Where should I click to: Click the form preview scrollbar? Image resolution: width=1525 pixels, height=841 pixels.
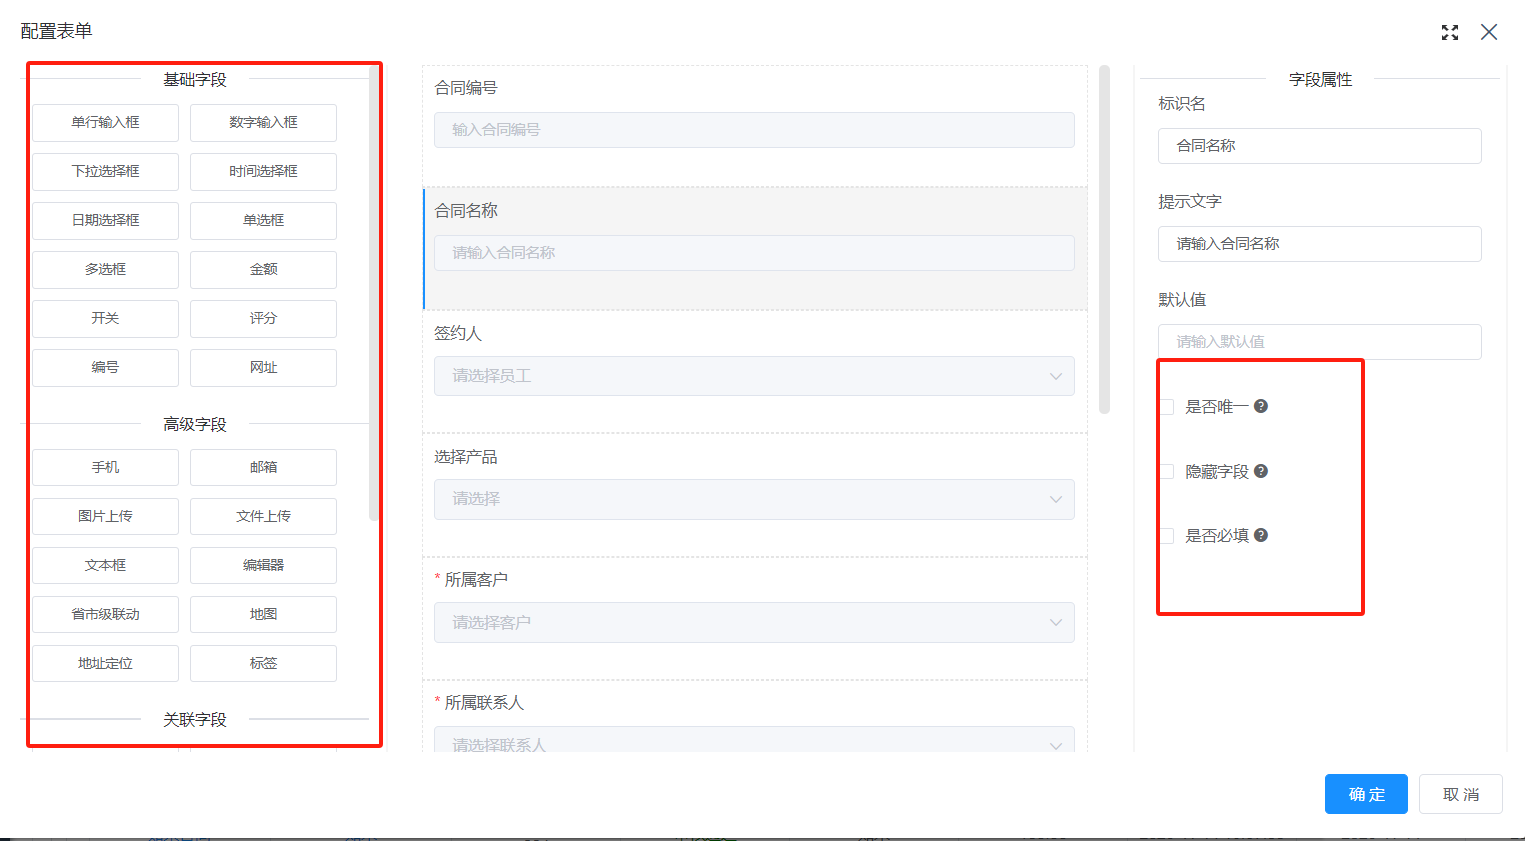(x=1104, y=240)
